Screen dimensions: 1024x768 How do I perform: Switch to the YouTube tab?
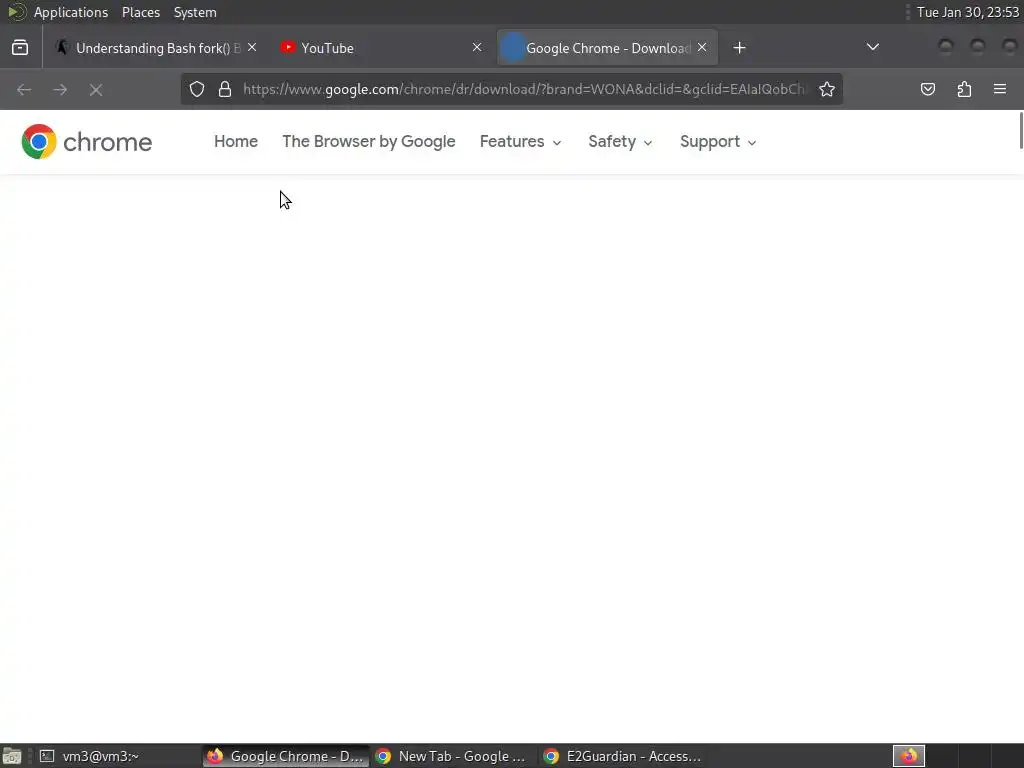[x=382, y=48]
